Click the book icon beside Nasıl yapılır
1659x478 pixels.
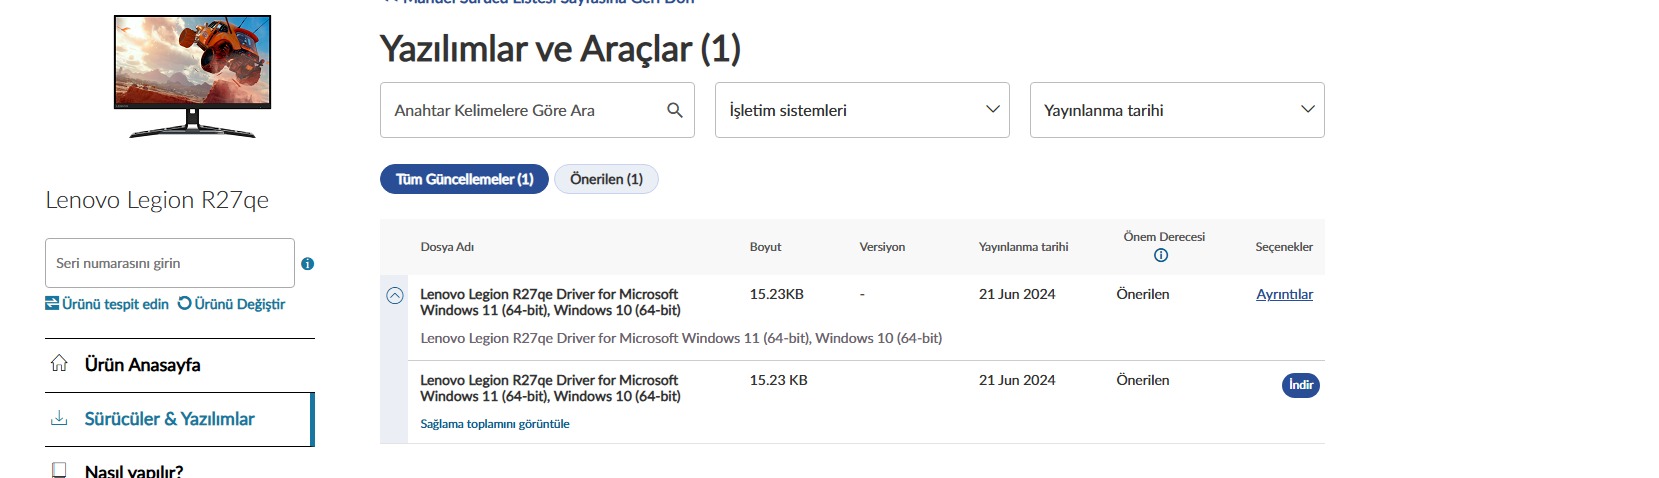click(59, 470)
